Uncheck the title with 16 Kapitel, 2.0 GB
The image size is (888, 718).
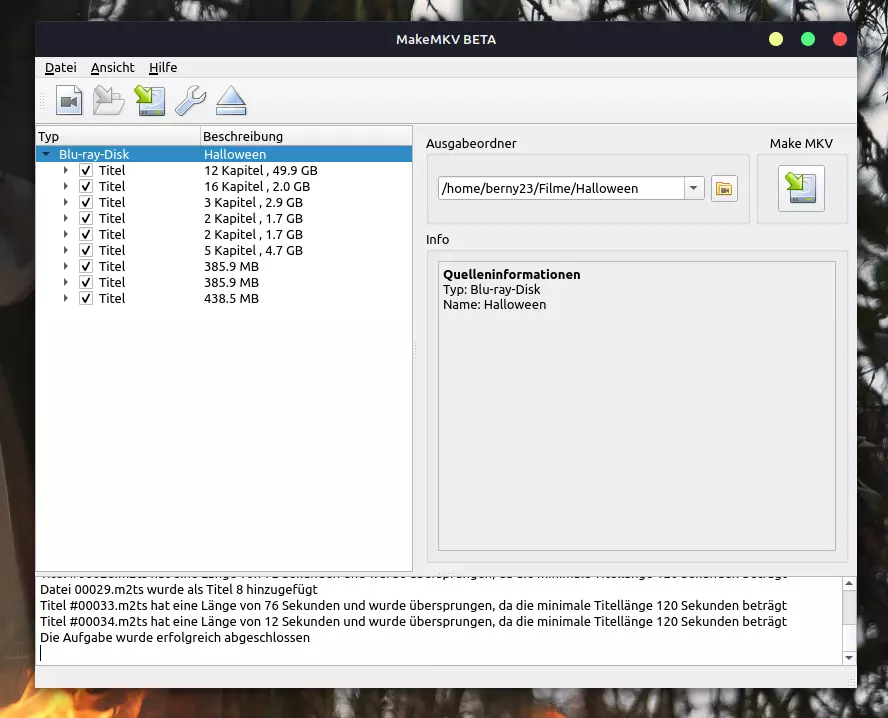tap(86, 186)
